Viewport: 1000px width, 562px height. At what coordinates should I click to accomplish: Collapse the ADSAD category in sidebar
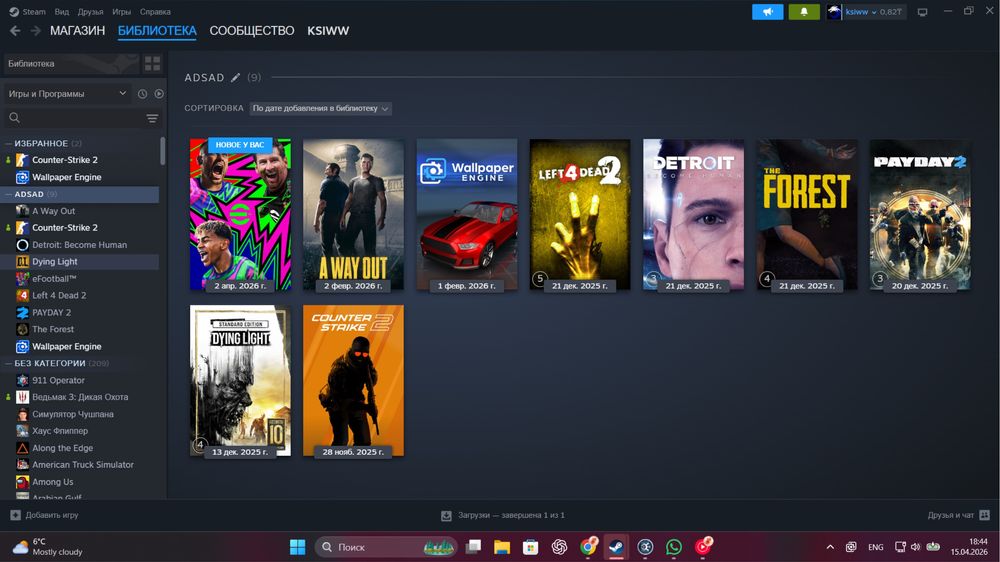click(8, 194)
